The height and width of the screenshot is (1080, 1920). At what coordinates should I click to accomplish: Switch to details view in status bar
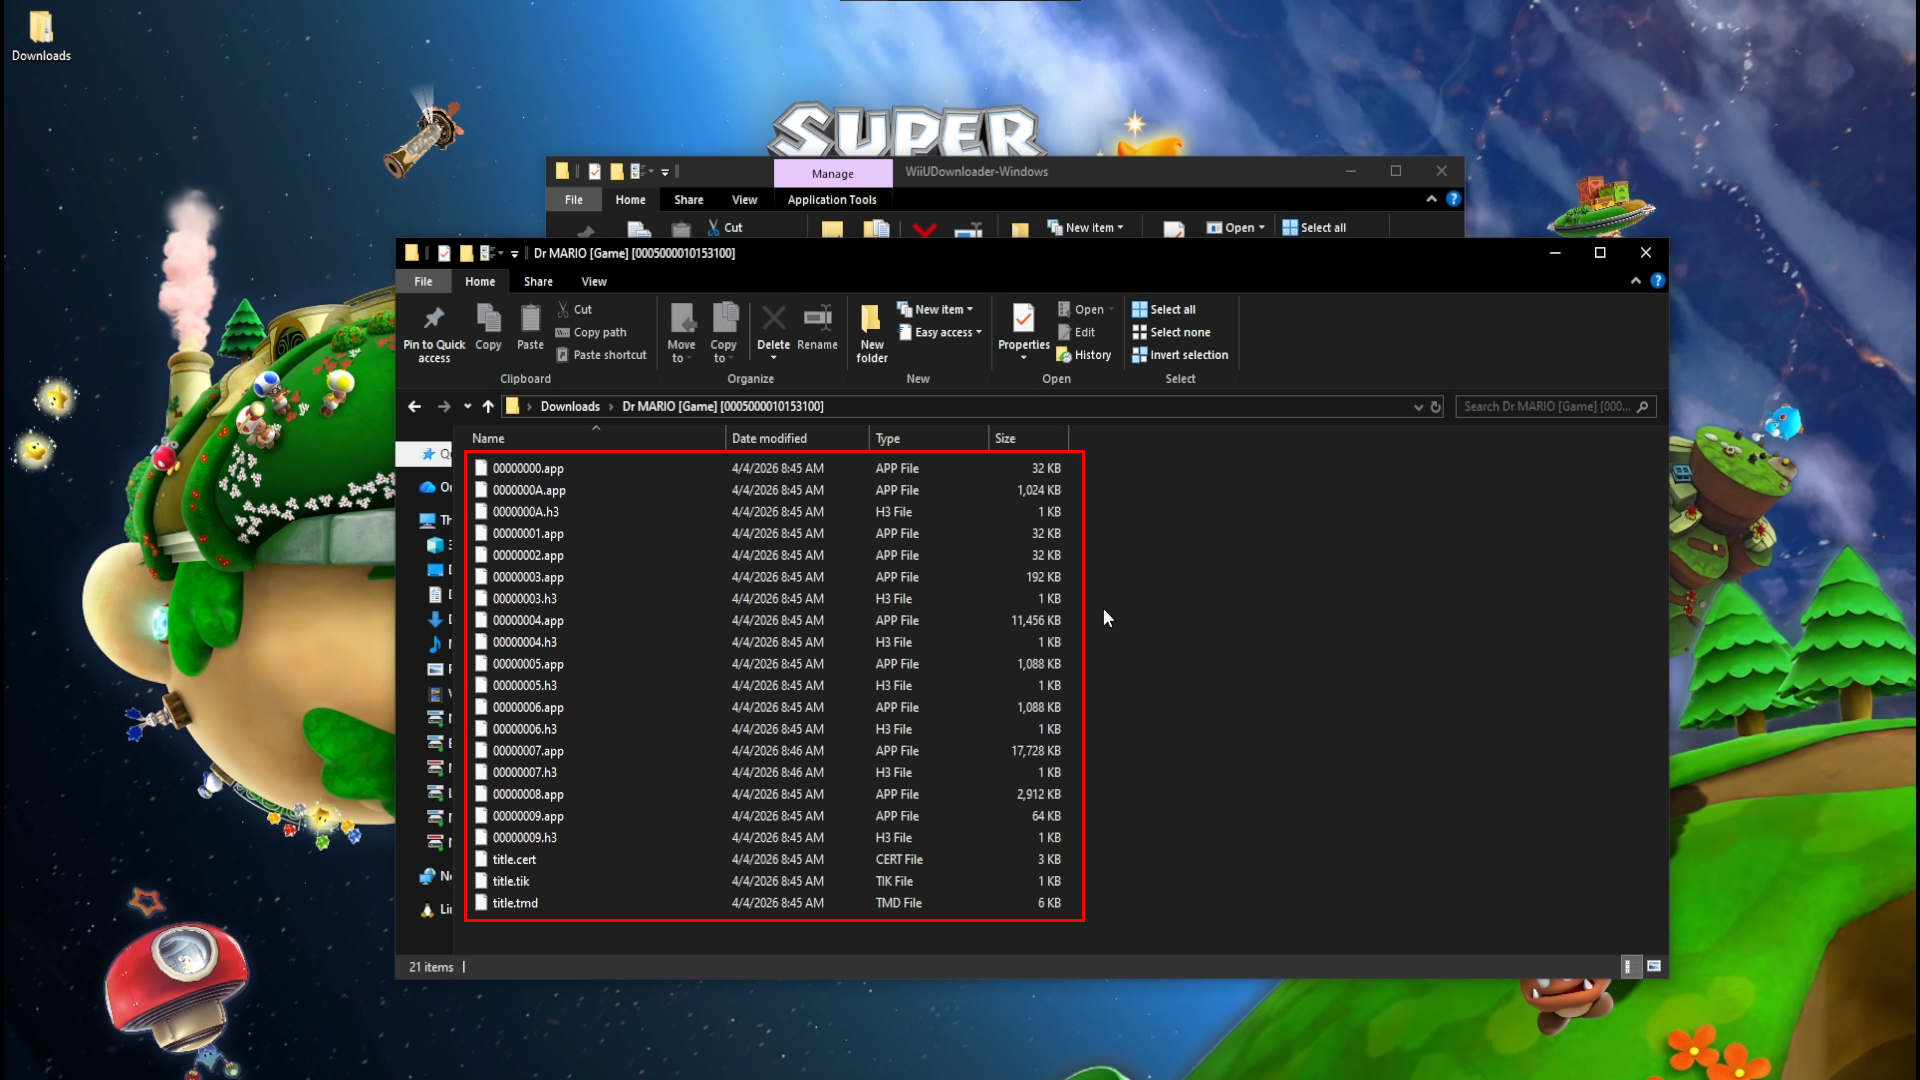point(1628,966)
